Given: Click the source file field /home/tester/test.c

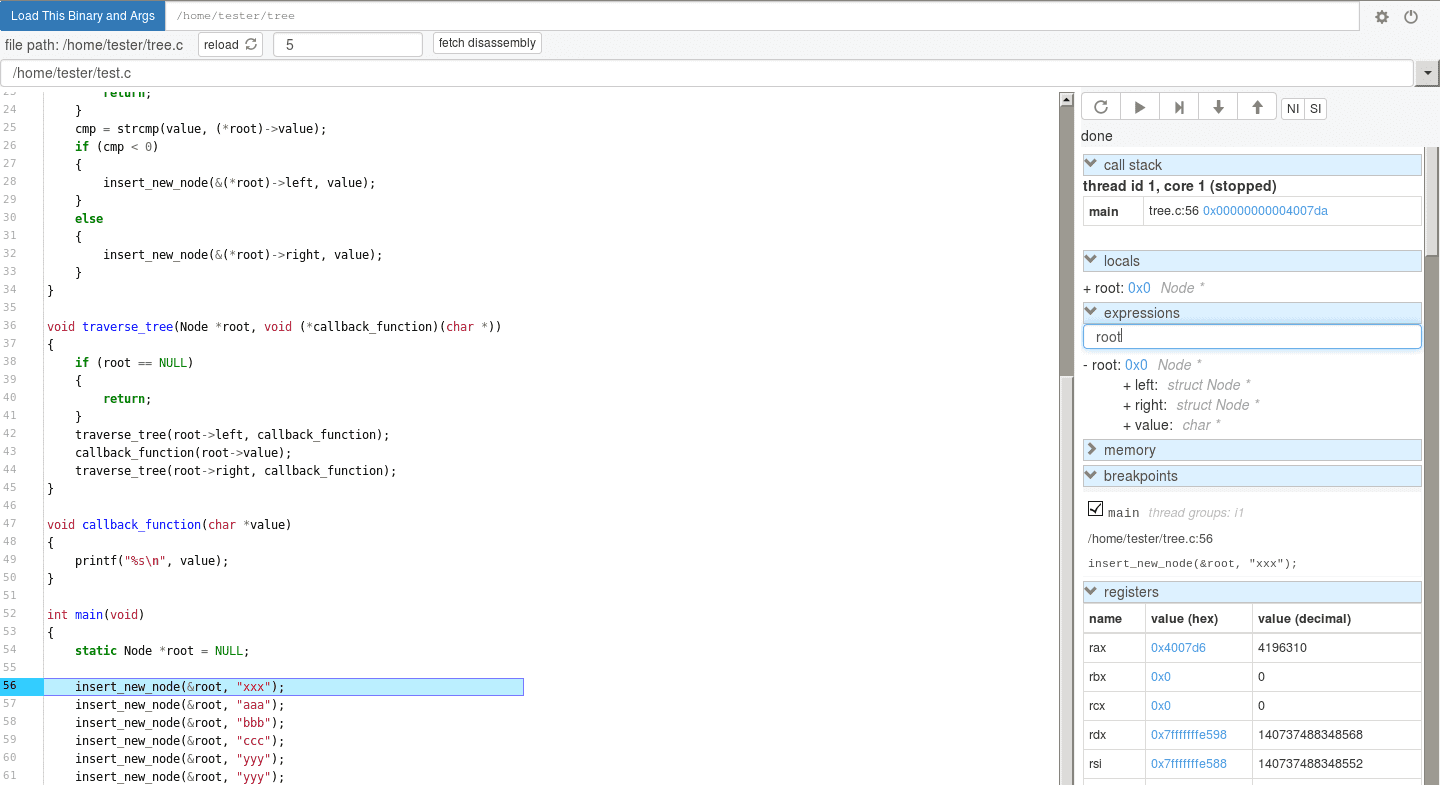Looking at the screenshot, I should (706, 73).
